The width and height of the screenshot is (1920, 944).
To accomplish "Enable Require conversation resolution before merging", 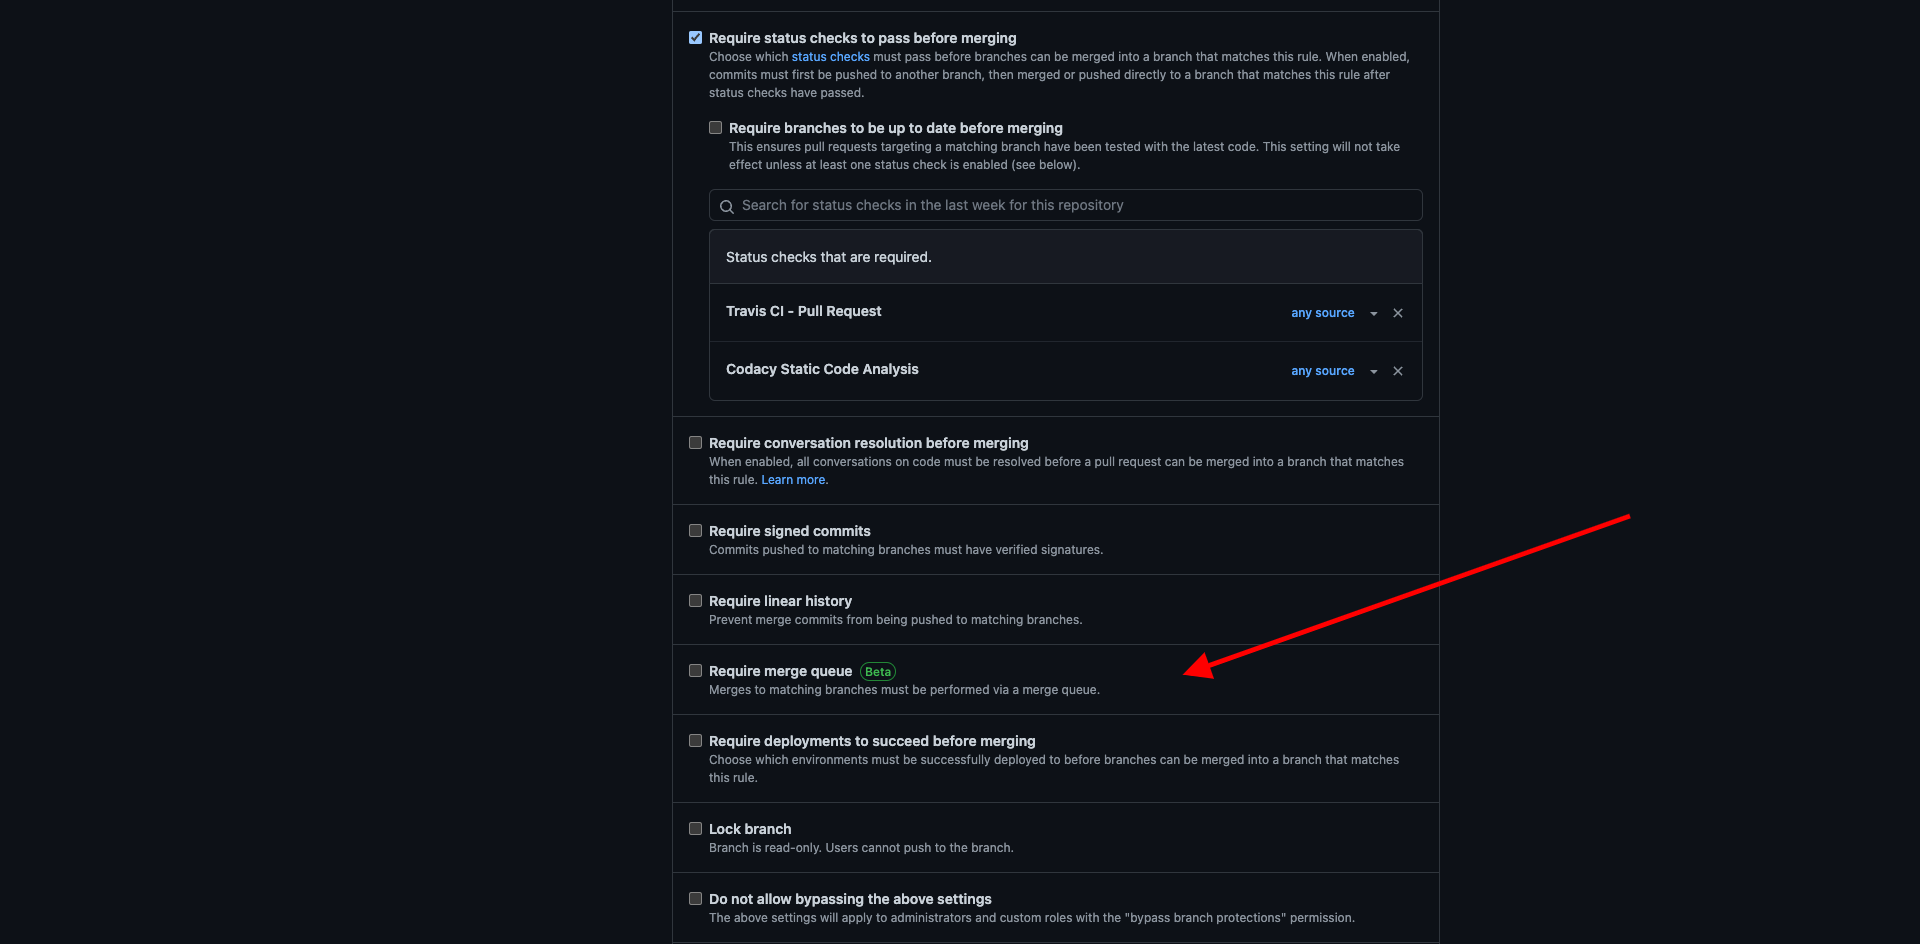I will pyautogui.click(x=695, y=441).
